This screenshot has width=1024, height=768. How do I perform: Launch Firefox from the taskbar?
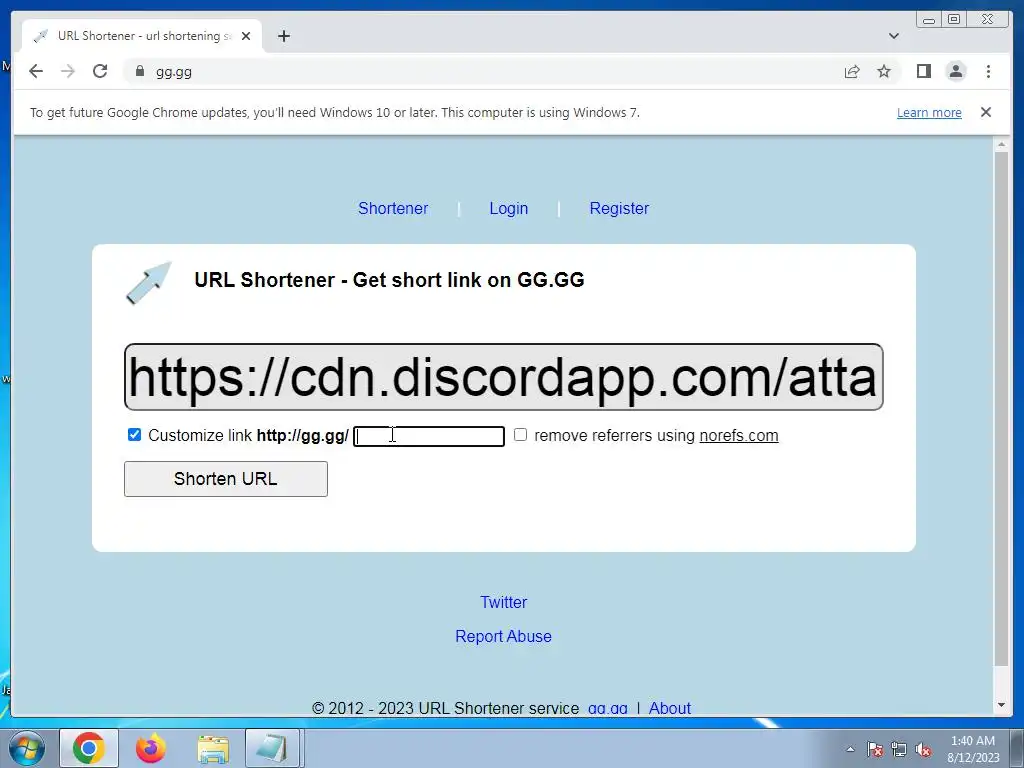(151, 748)
